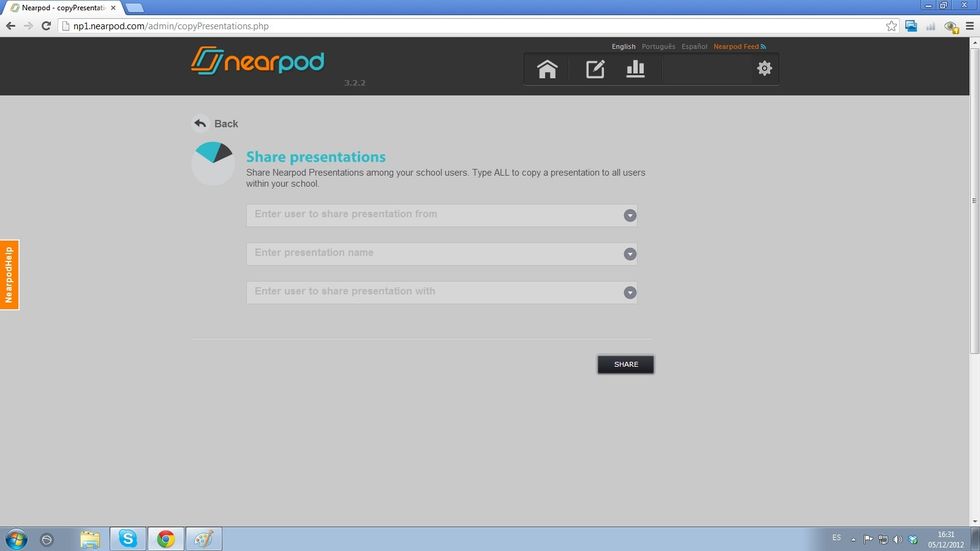
Task: Expand the share presentation from dropdown
Action: [x=630, y=215]
